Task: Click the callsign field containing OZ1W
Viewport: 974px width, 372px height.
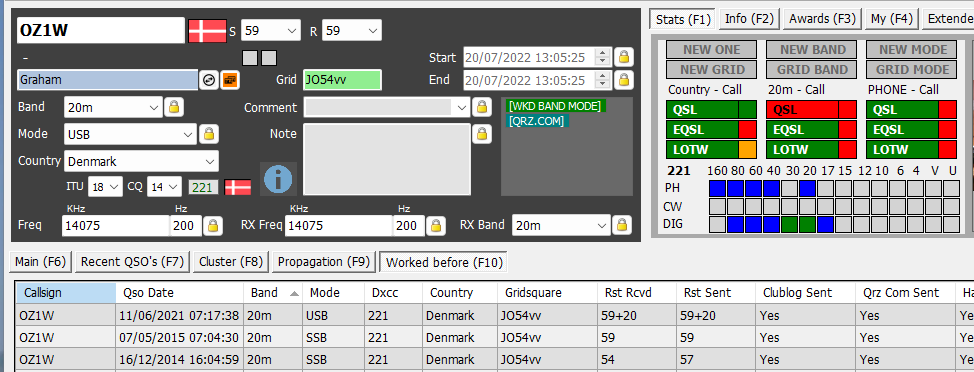Action: [101, 30]
